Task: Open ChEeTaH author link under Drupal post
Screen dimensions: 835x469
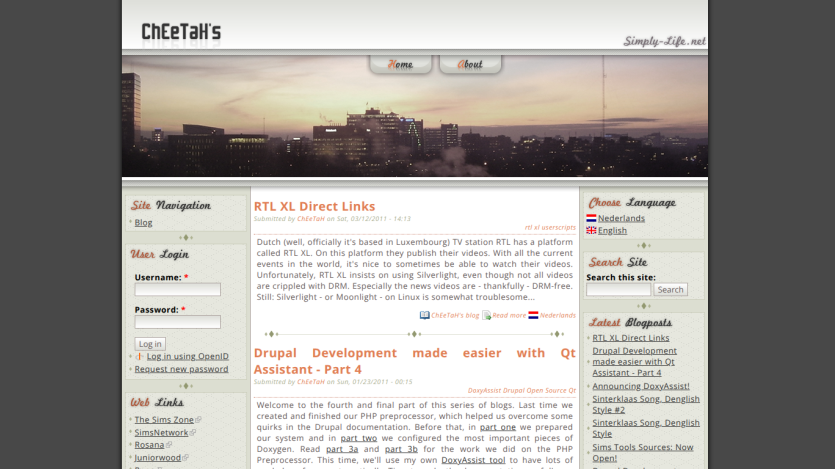Action: (310, 382)
